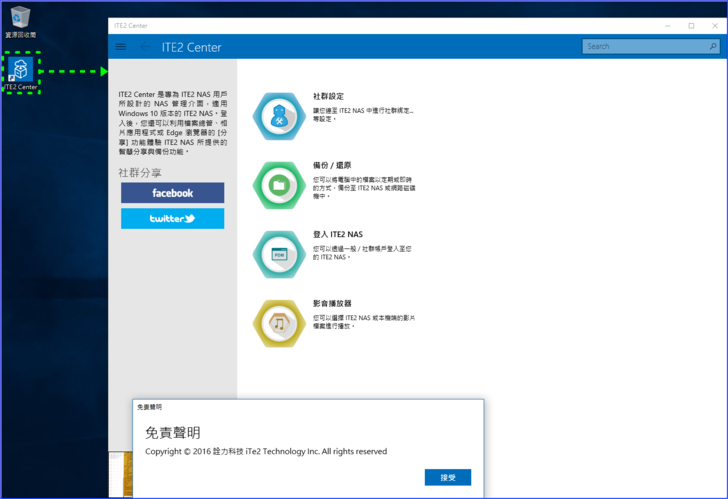Click the search magnifier icon
The image size is (728, 499).
710,46
